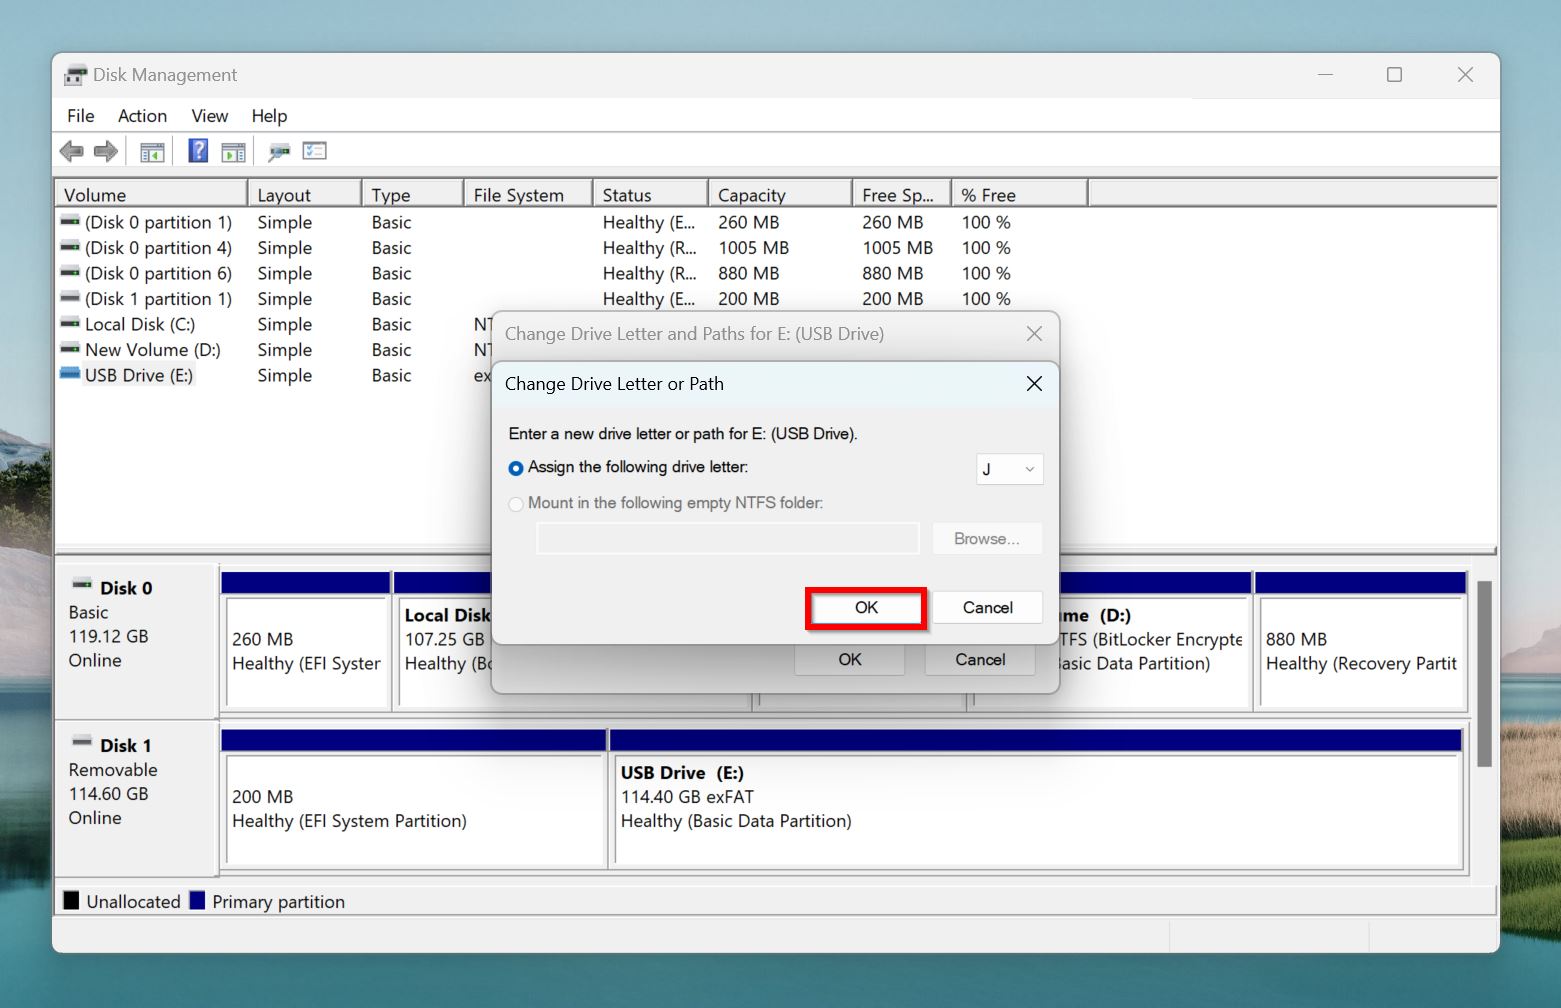
Task: Toggle Show/Hide Console Tree toolbar icon
Action: pyautogui.click(x=152, y=152)
